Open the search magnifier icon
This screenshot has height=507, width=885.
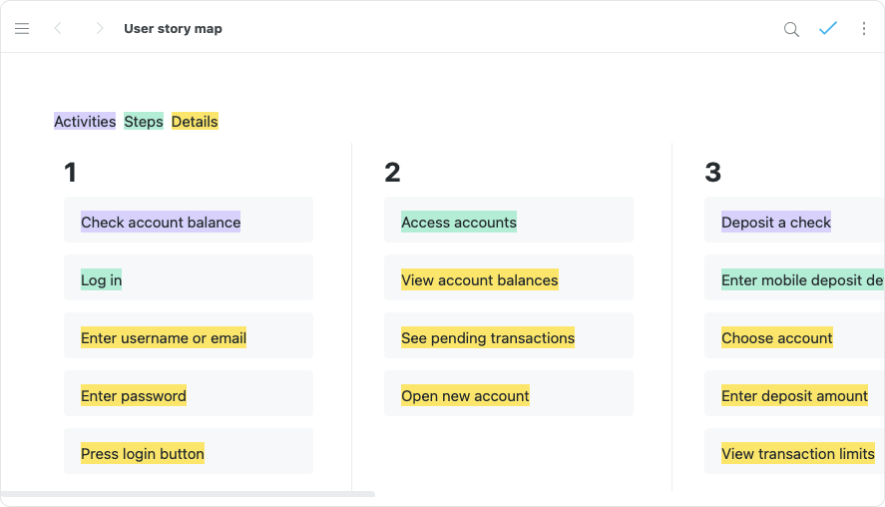791,29
